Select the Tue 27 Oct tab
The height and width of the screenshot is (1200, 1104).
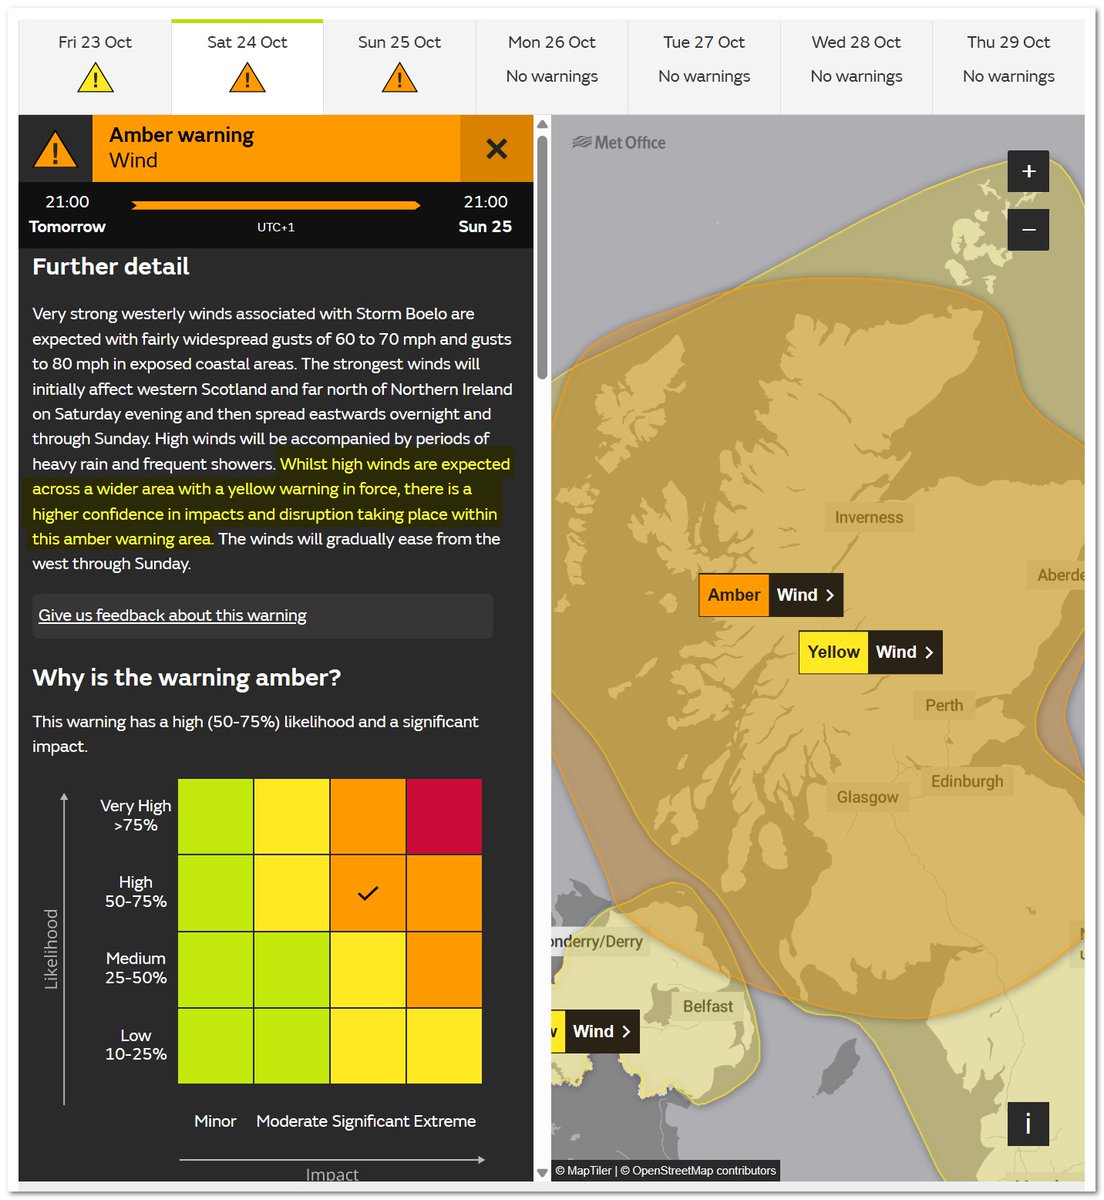(704, 67)
